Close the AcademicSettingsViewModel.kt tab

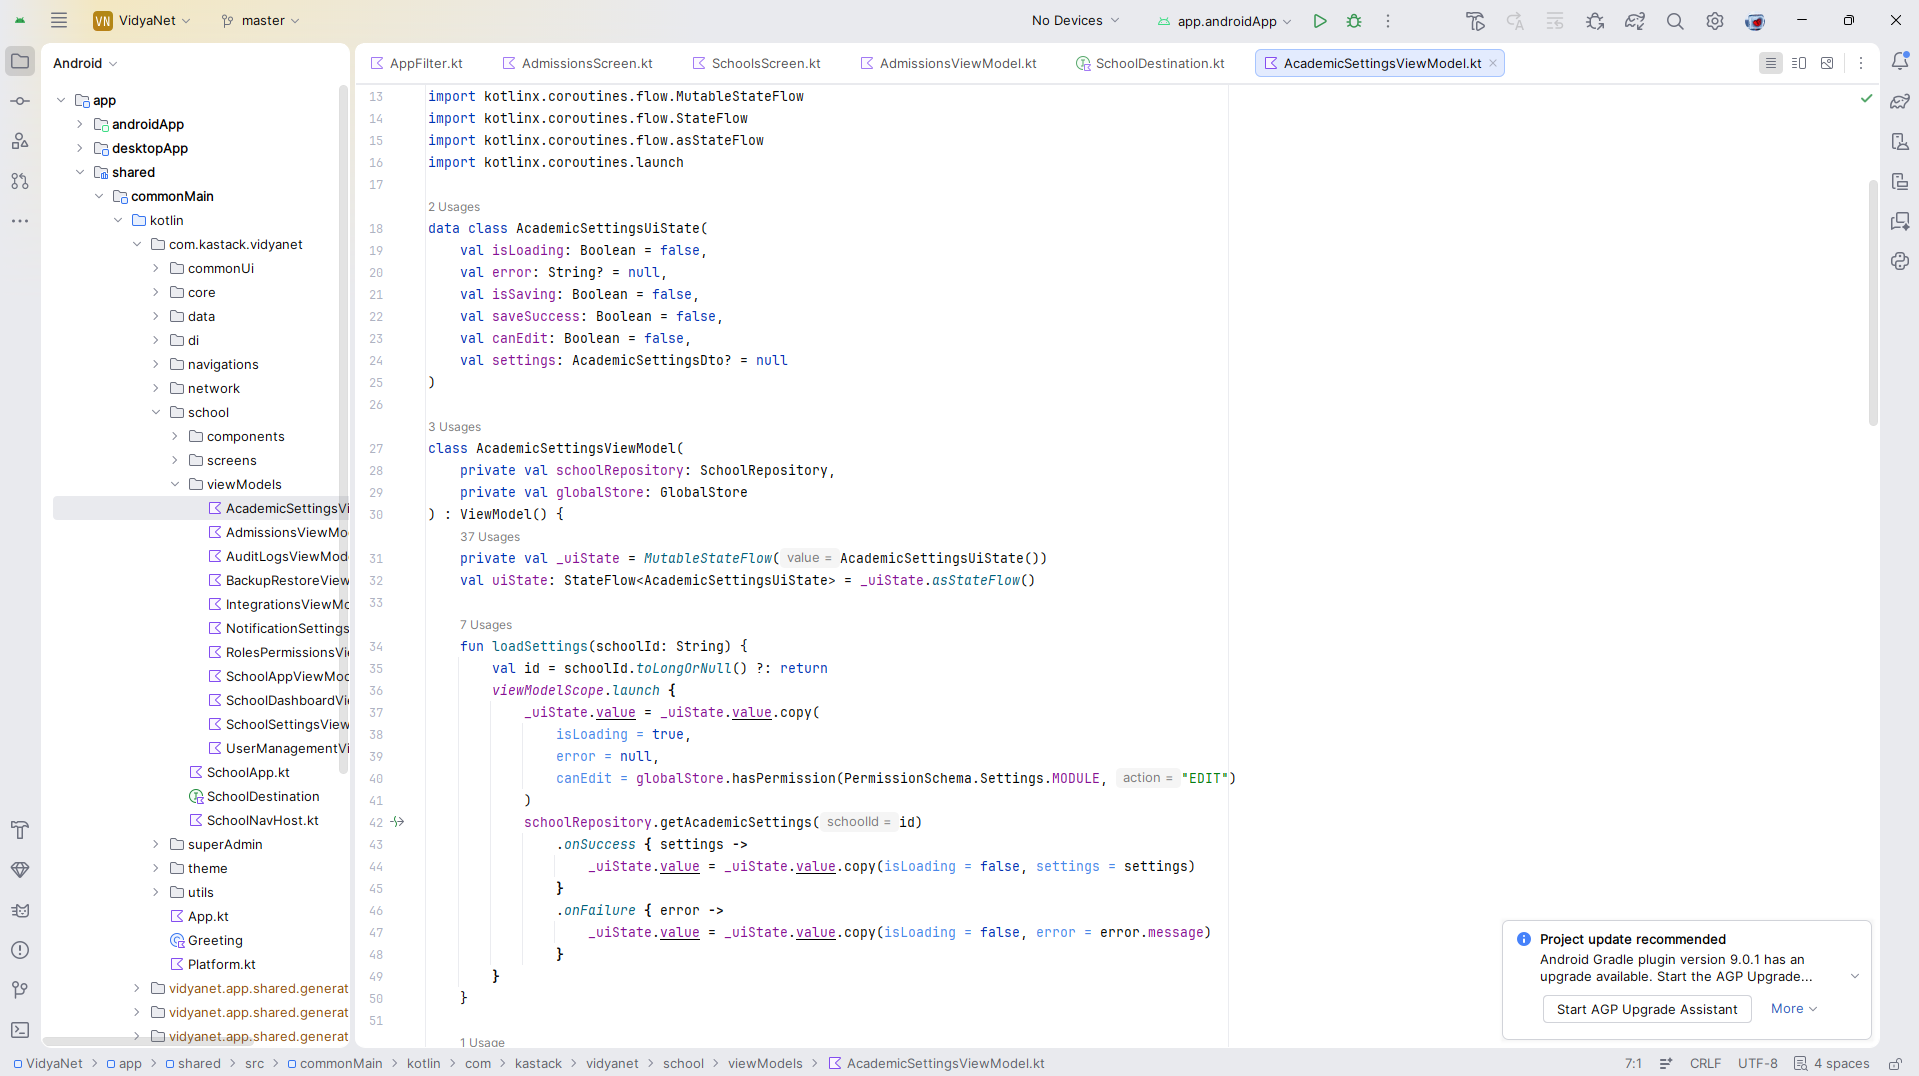[x=1493, y=63]
